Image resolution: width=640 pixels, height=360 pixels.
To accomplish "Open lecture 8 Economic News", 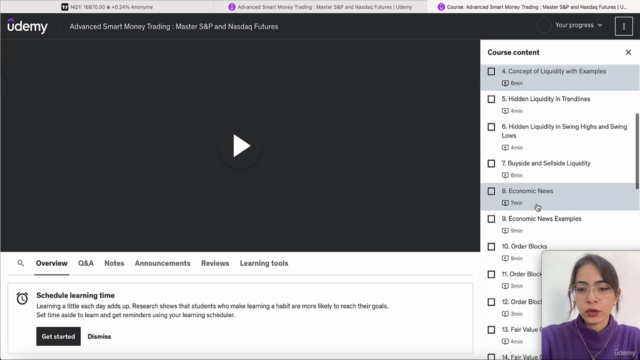I will click(x=560, y=197).
